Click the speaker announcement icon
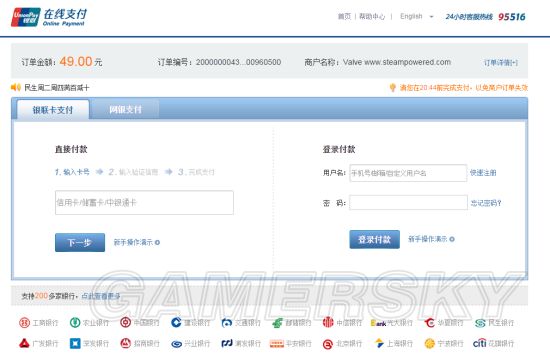 pyautogui.click(x=16, y=87)
